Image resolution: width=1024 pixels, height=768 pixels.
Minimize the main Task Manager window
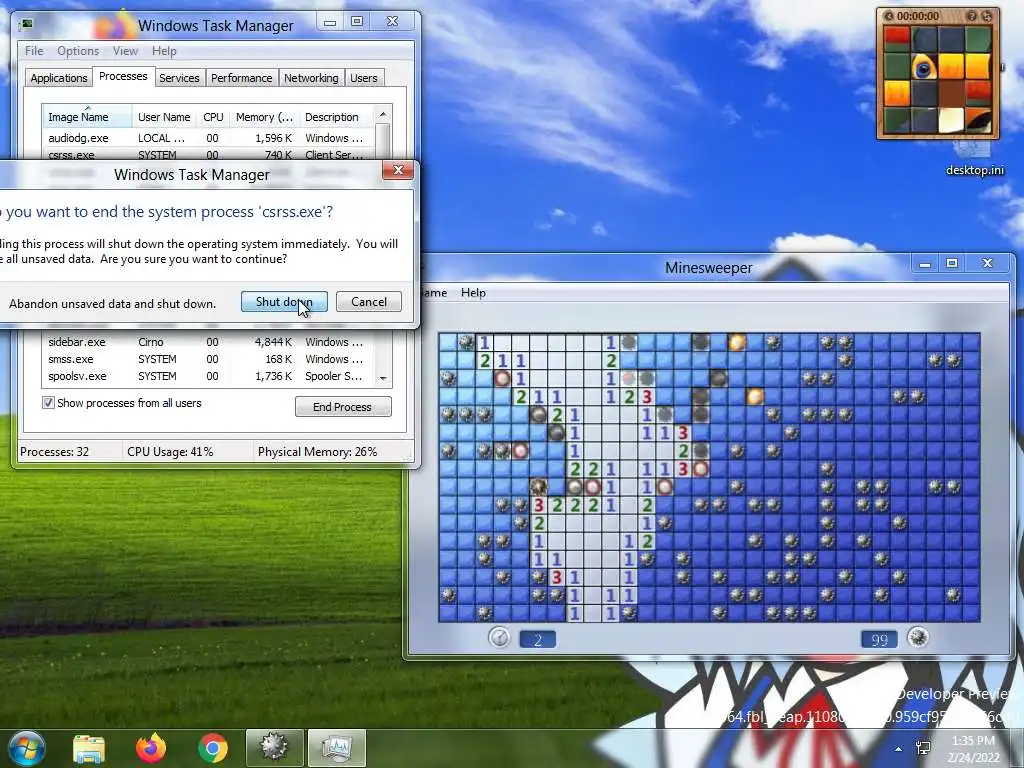(x=330, y=22)
